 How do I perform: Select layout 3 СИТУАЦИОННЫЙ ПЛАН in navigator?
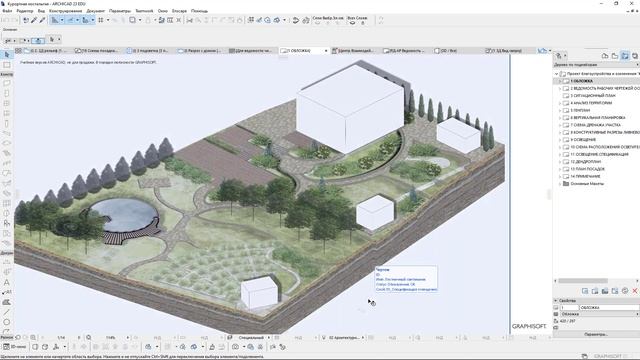pyautogui.click(x=593, y=96)
